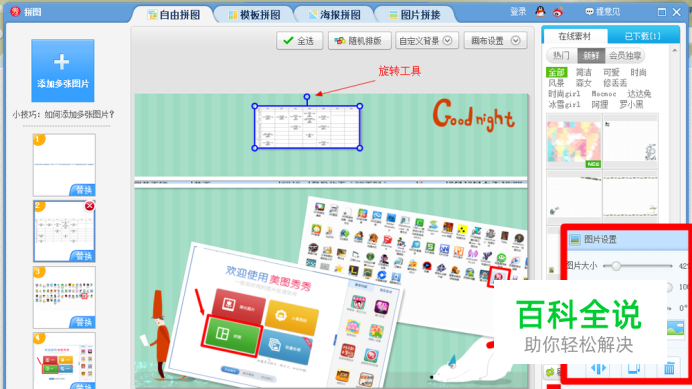Open the 已下载 tab
This screenshot has height=389, width=692.
(643, 36)
